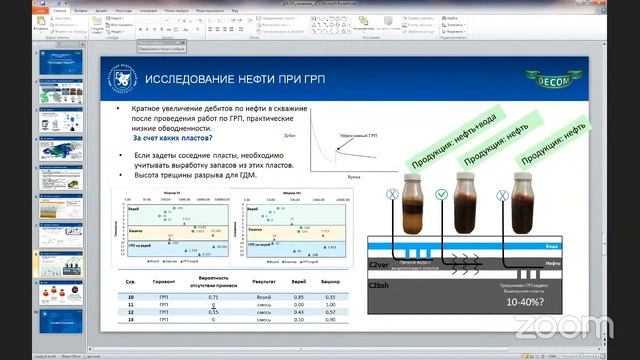Open the Shape Effects (Эффекты фигур) menu
Viewport: 640px width, 360px height.
[418, 31]
